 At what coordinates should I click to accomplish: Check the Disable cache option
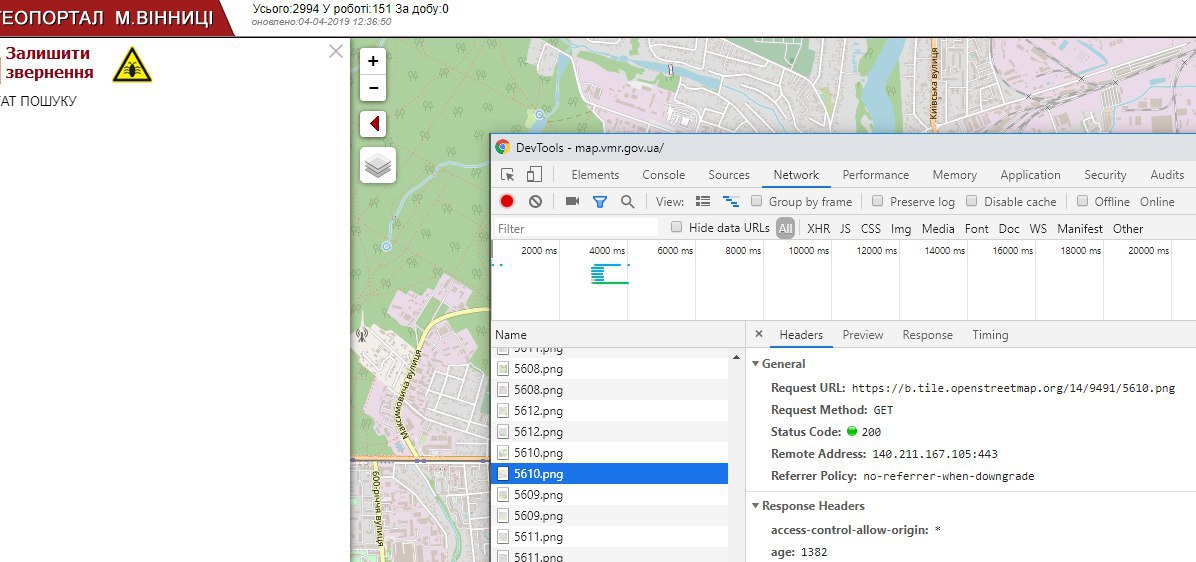[x=971, y=201]
